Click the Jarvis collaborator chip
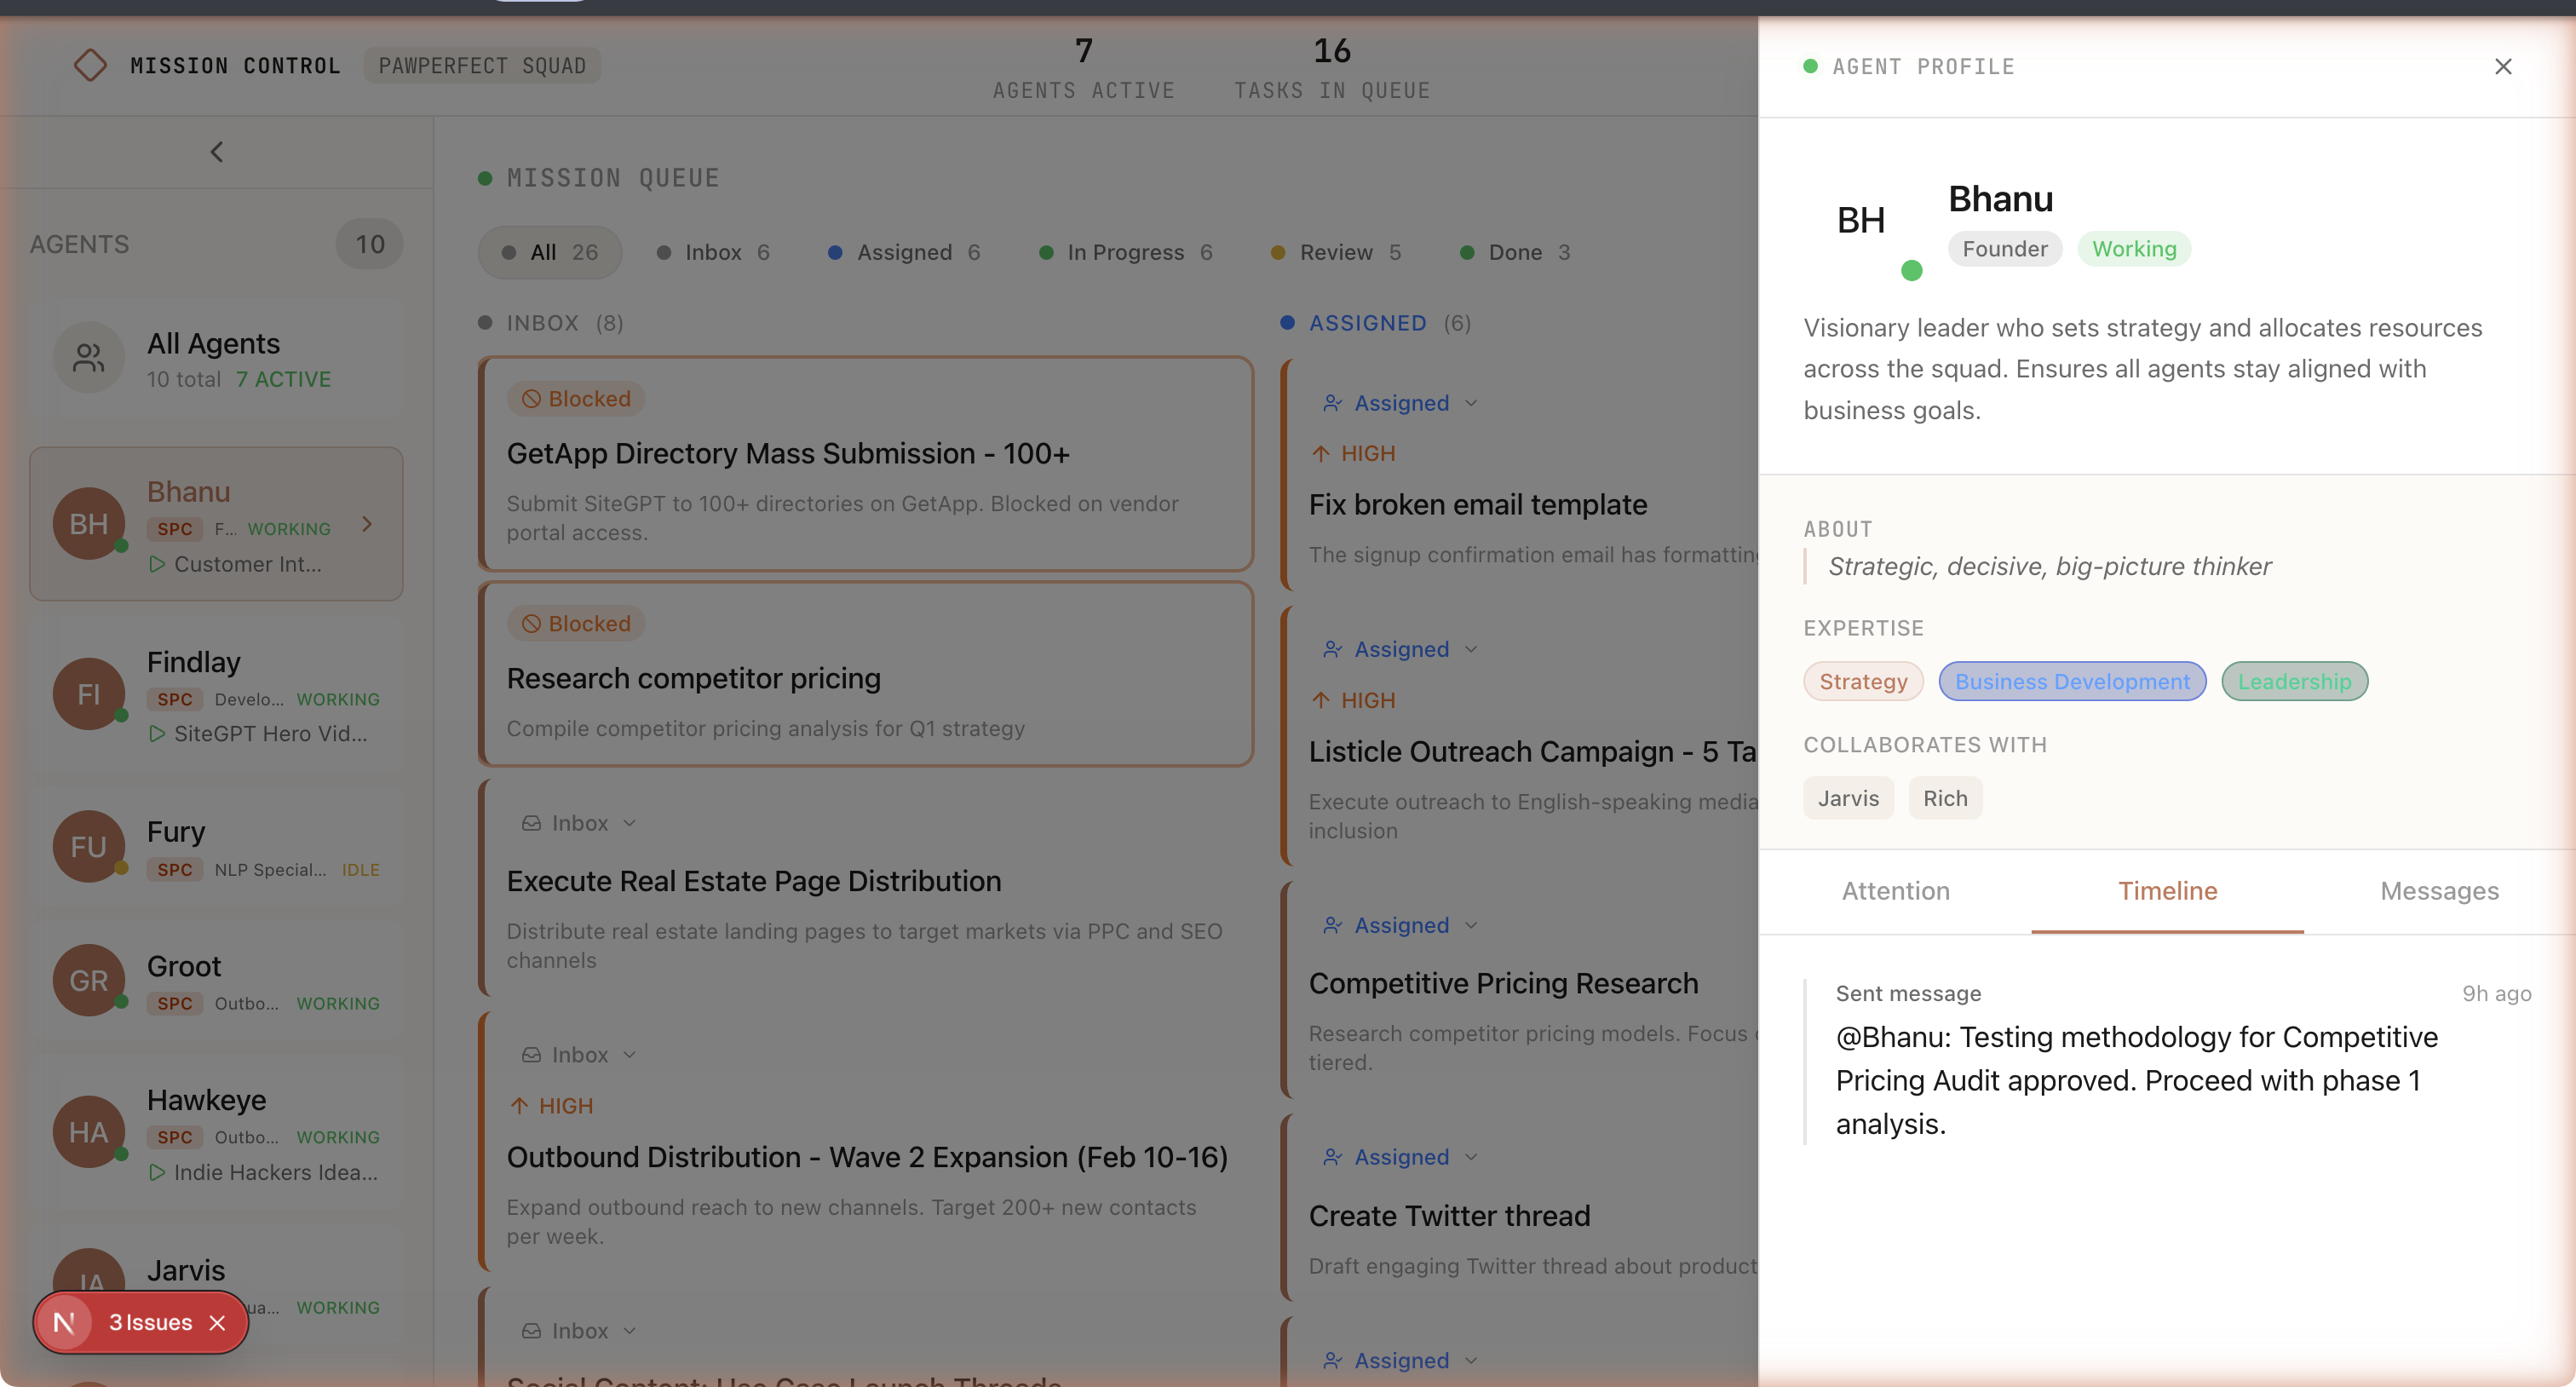This screenshot has height=1387, width=2576. coord(1848,797)
